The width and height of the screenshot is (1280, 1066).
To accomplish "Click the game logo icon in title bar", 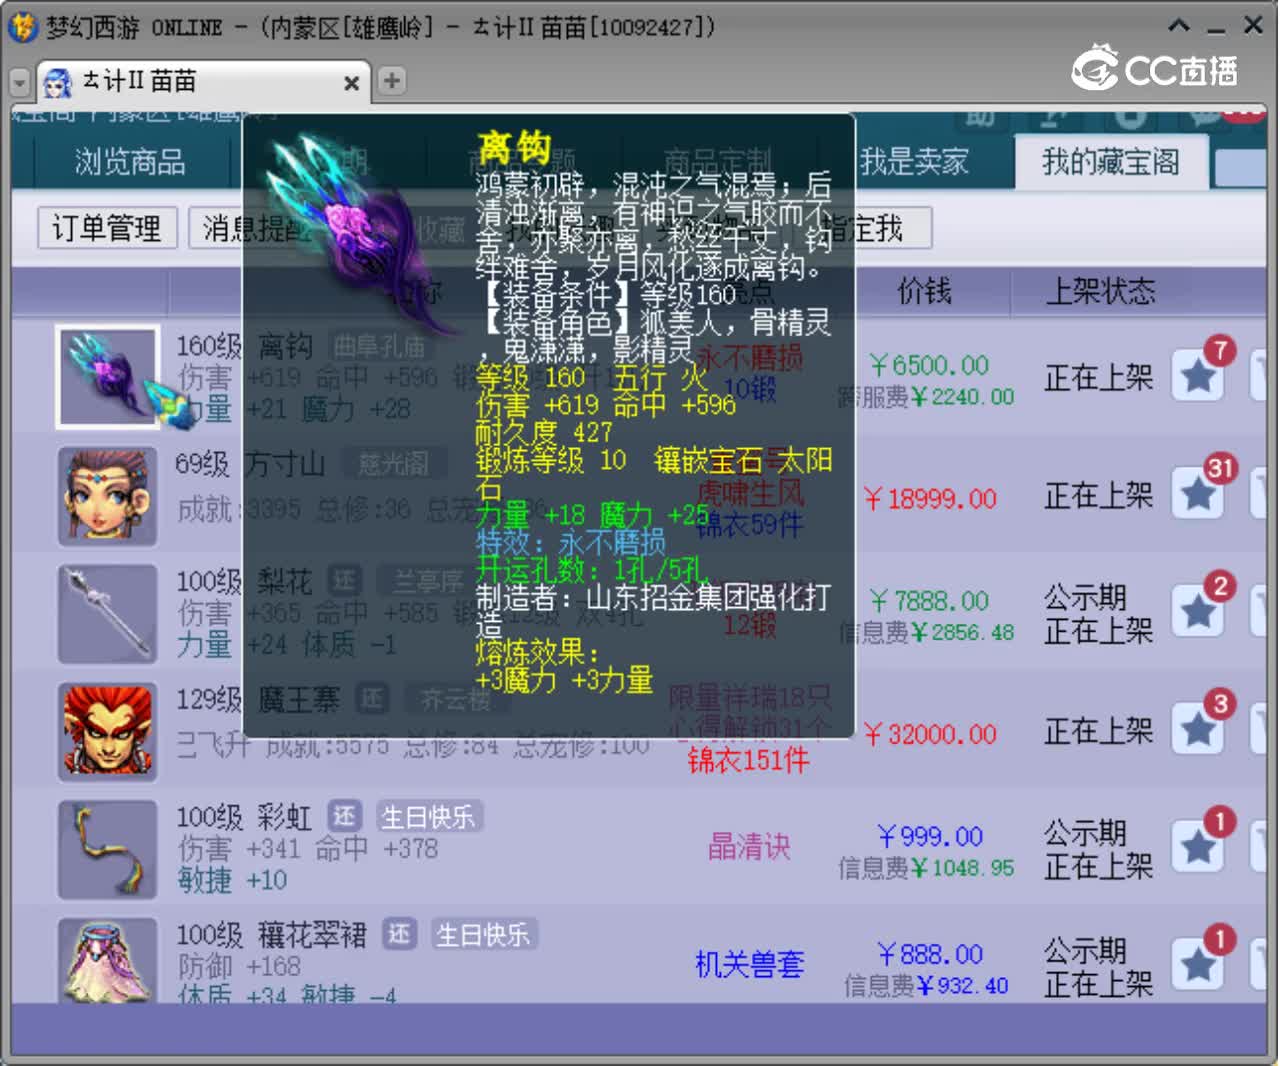I will tap(22, 27).
